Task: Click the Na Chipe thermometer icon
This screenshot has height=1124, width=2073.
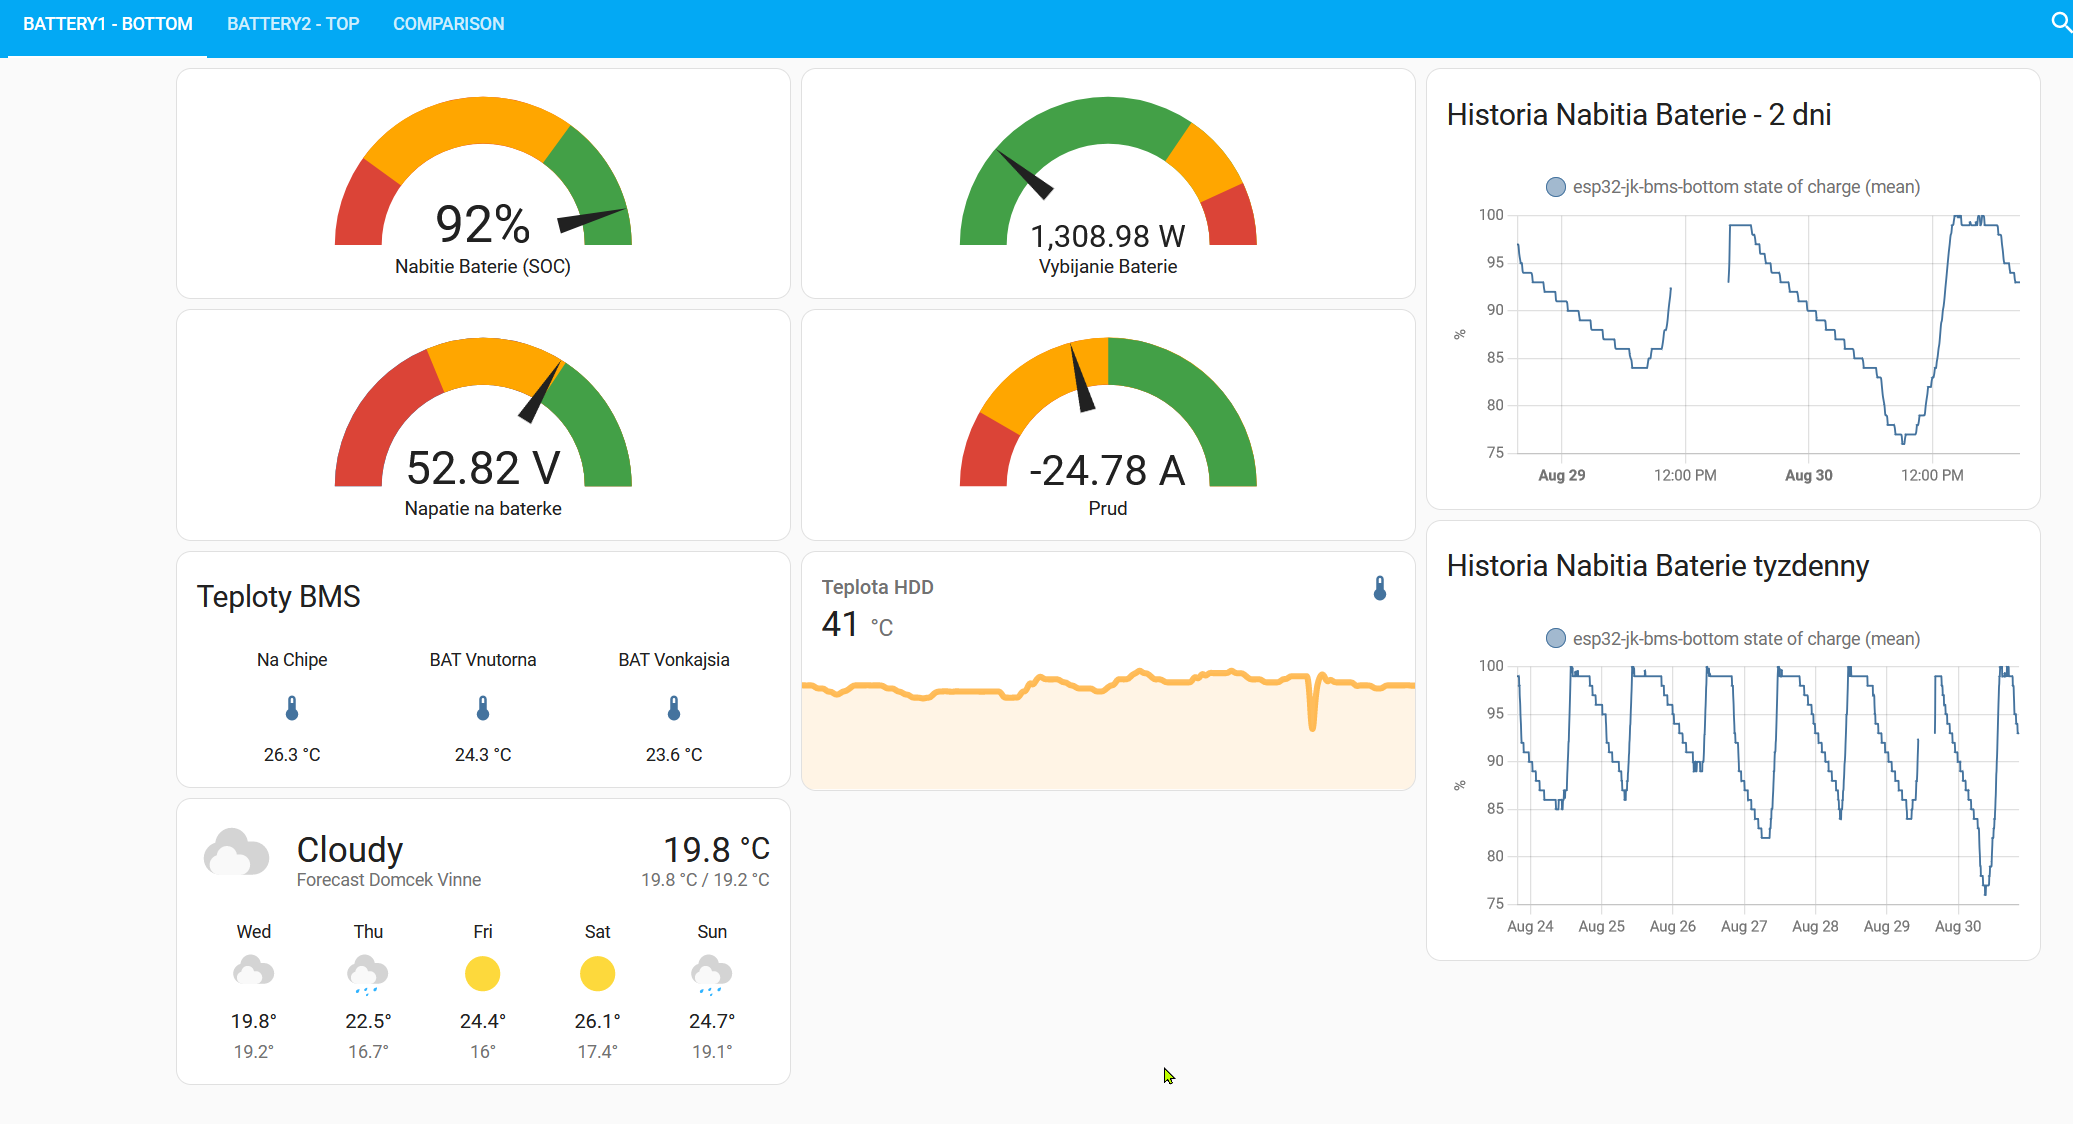Action: coord(292,709)
